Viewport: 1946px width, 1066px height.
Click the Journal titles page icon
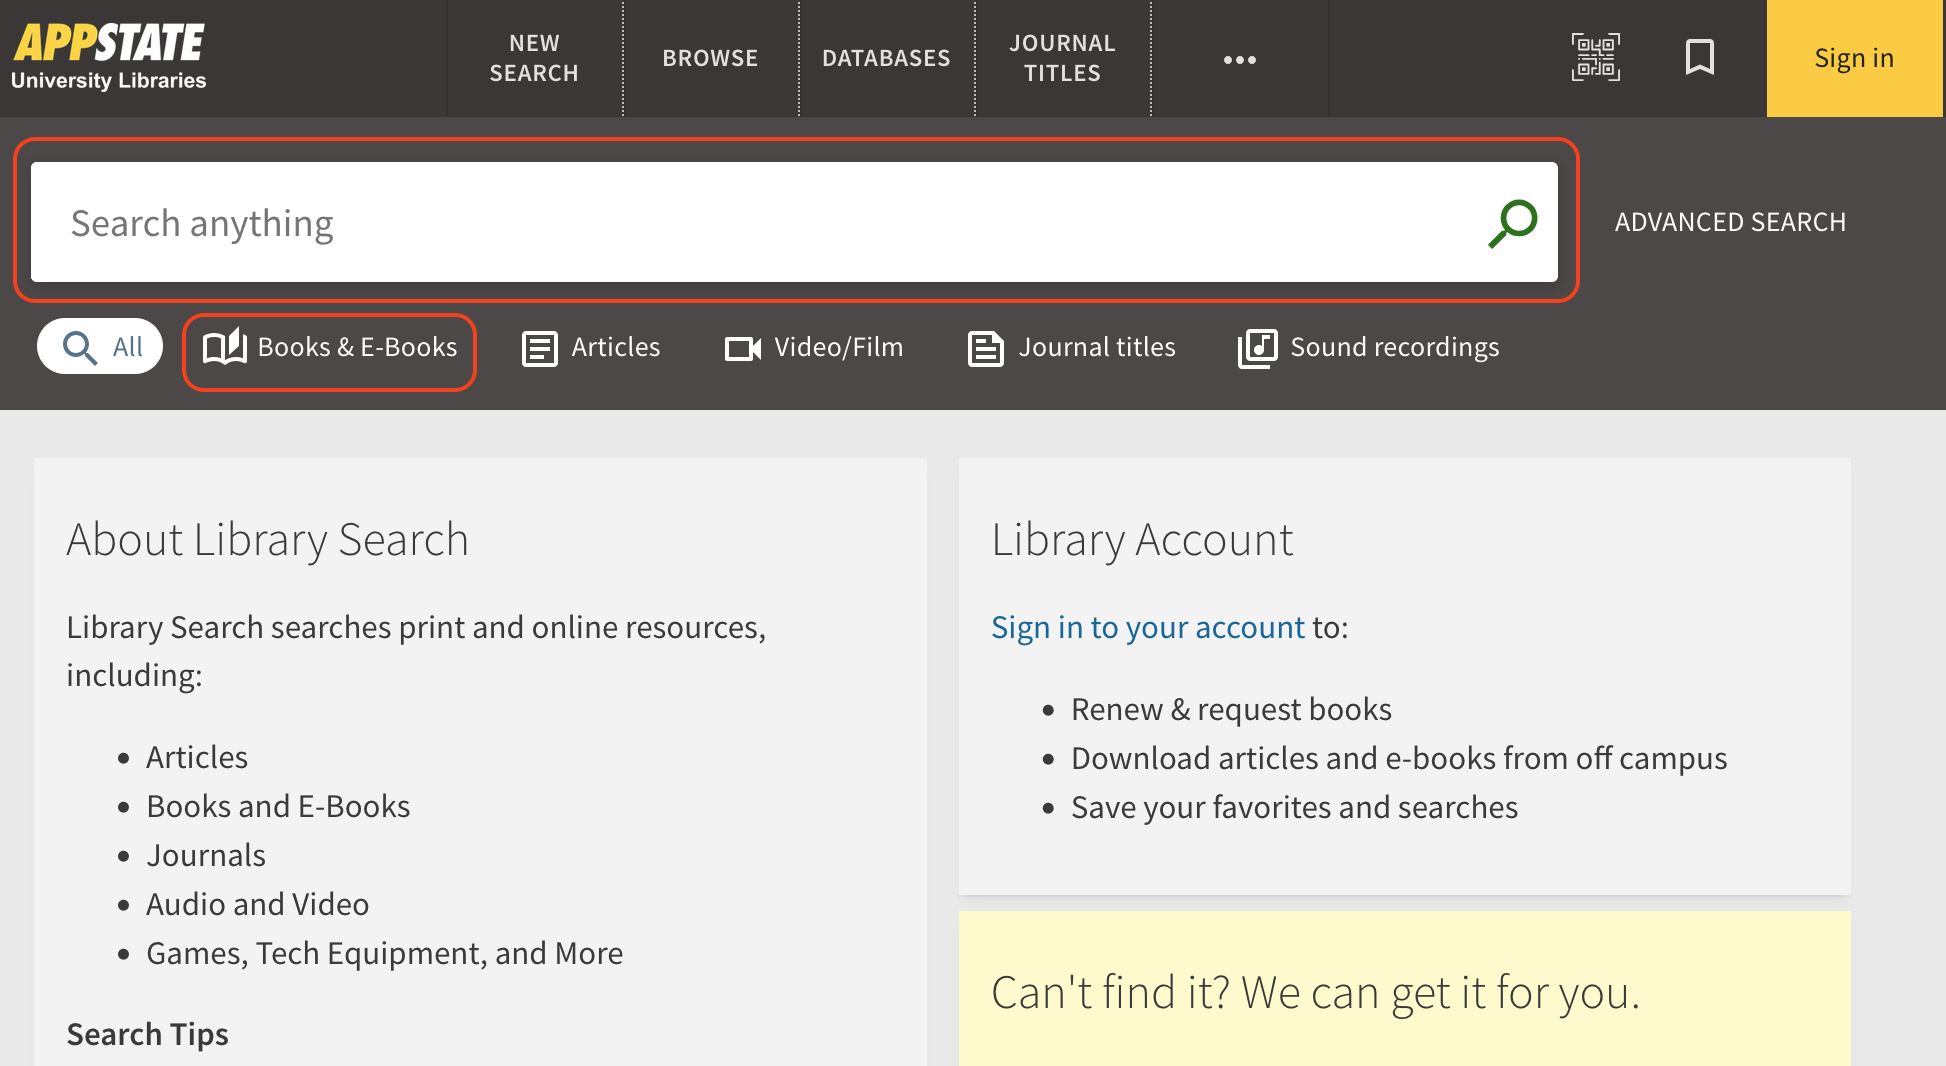[985, 349]
